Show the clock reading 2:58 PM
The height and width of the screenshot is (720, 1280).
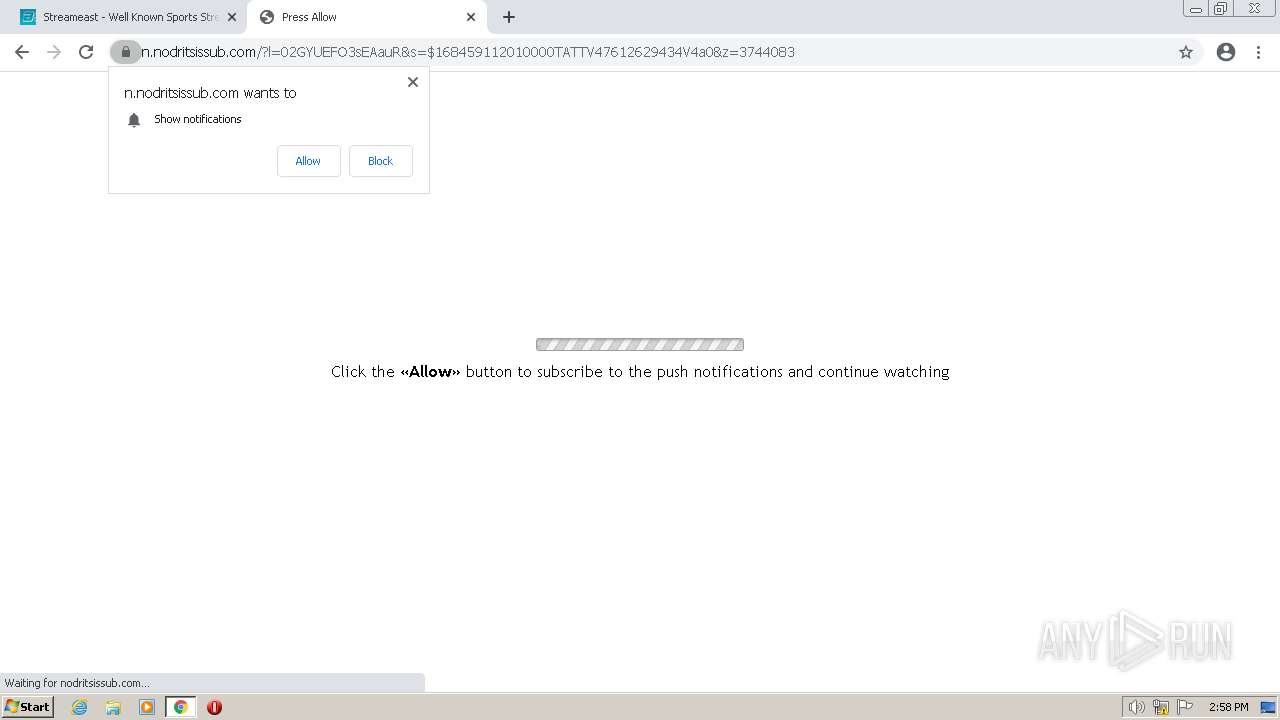pos(1228,707)
